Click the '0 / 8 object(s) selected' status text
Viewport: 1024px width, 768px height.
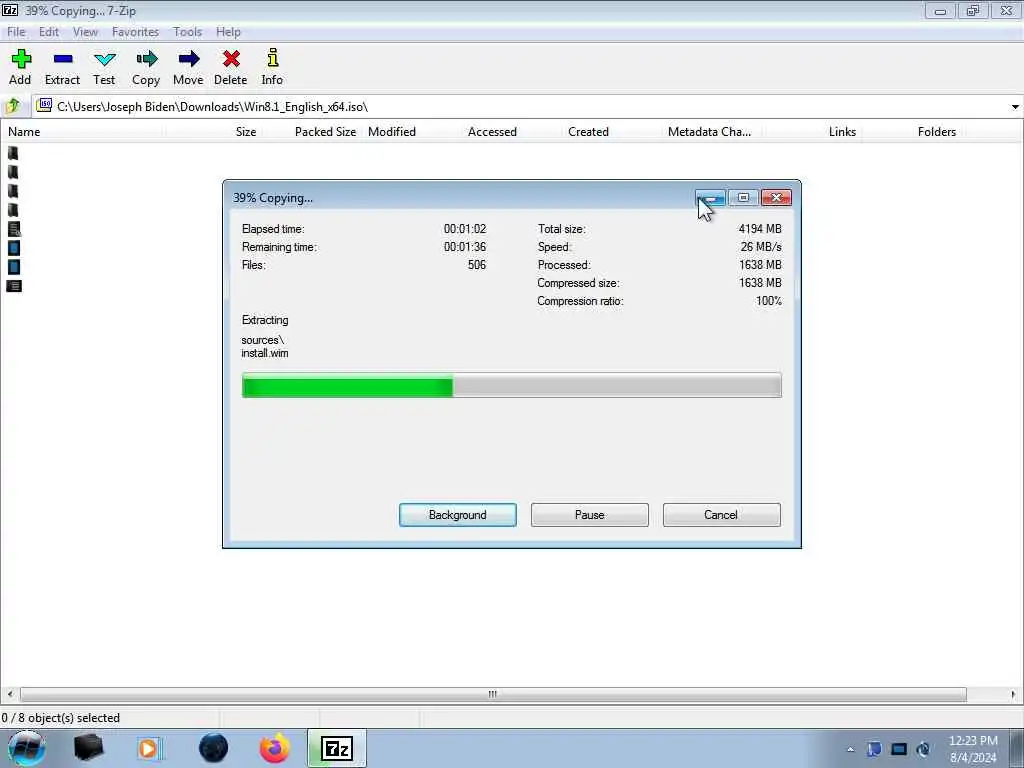[61, 718]
